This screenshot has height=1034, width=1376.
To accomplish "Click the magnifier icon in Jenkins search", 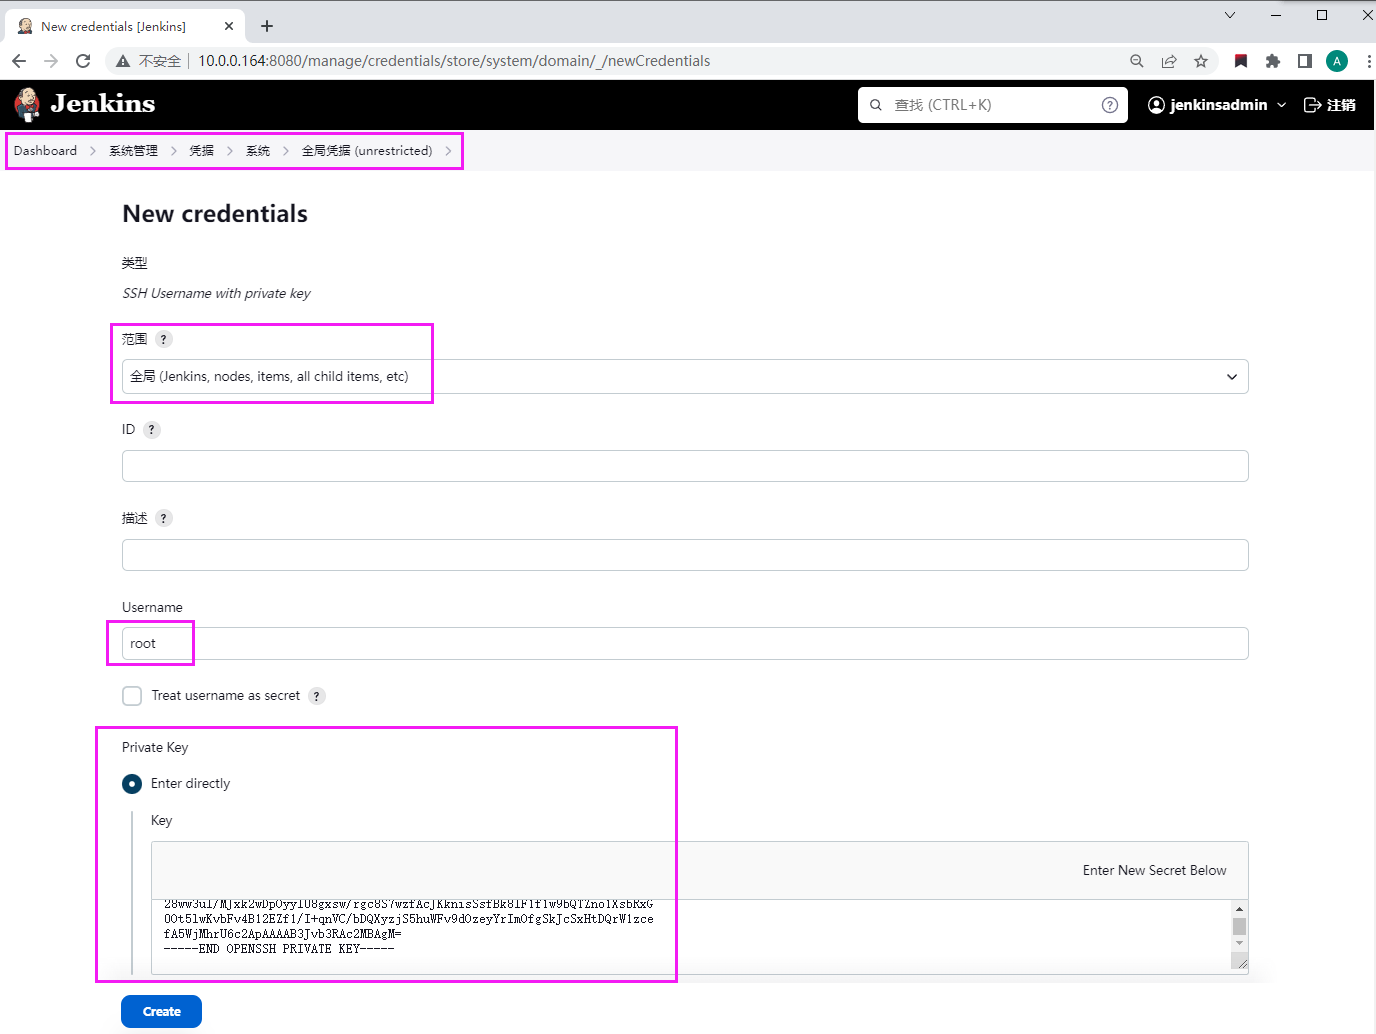I will [x=876, y=105].
